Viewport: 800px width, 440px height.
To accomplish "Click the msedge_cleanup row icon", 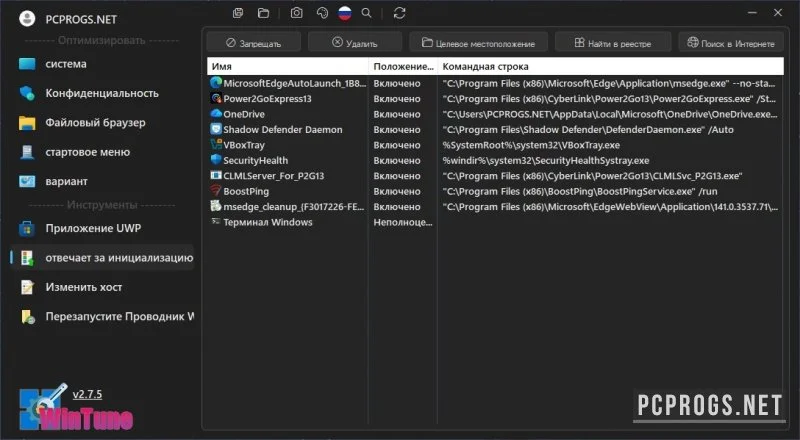I will (216, 206).
